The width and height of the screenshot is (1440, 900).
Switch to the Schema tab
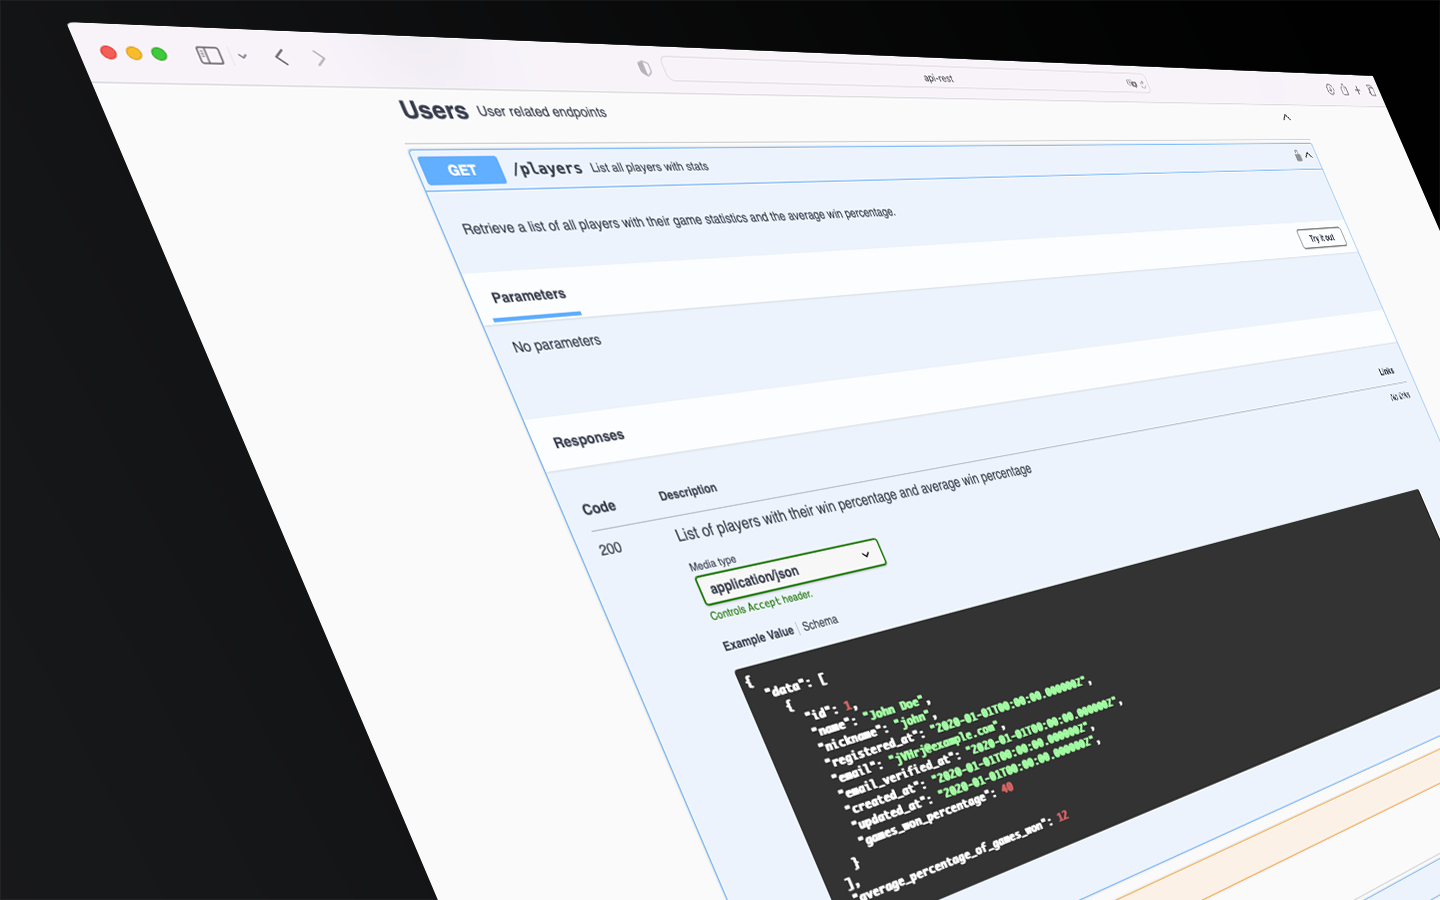pos(820,623)
